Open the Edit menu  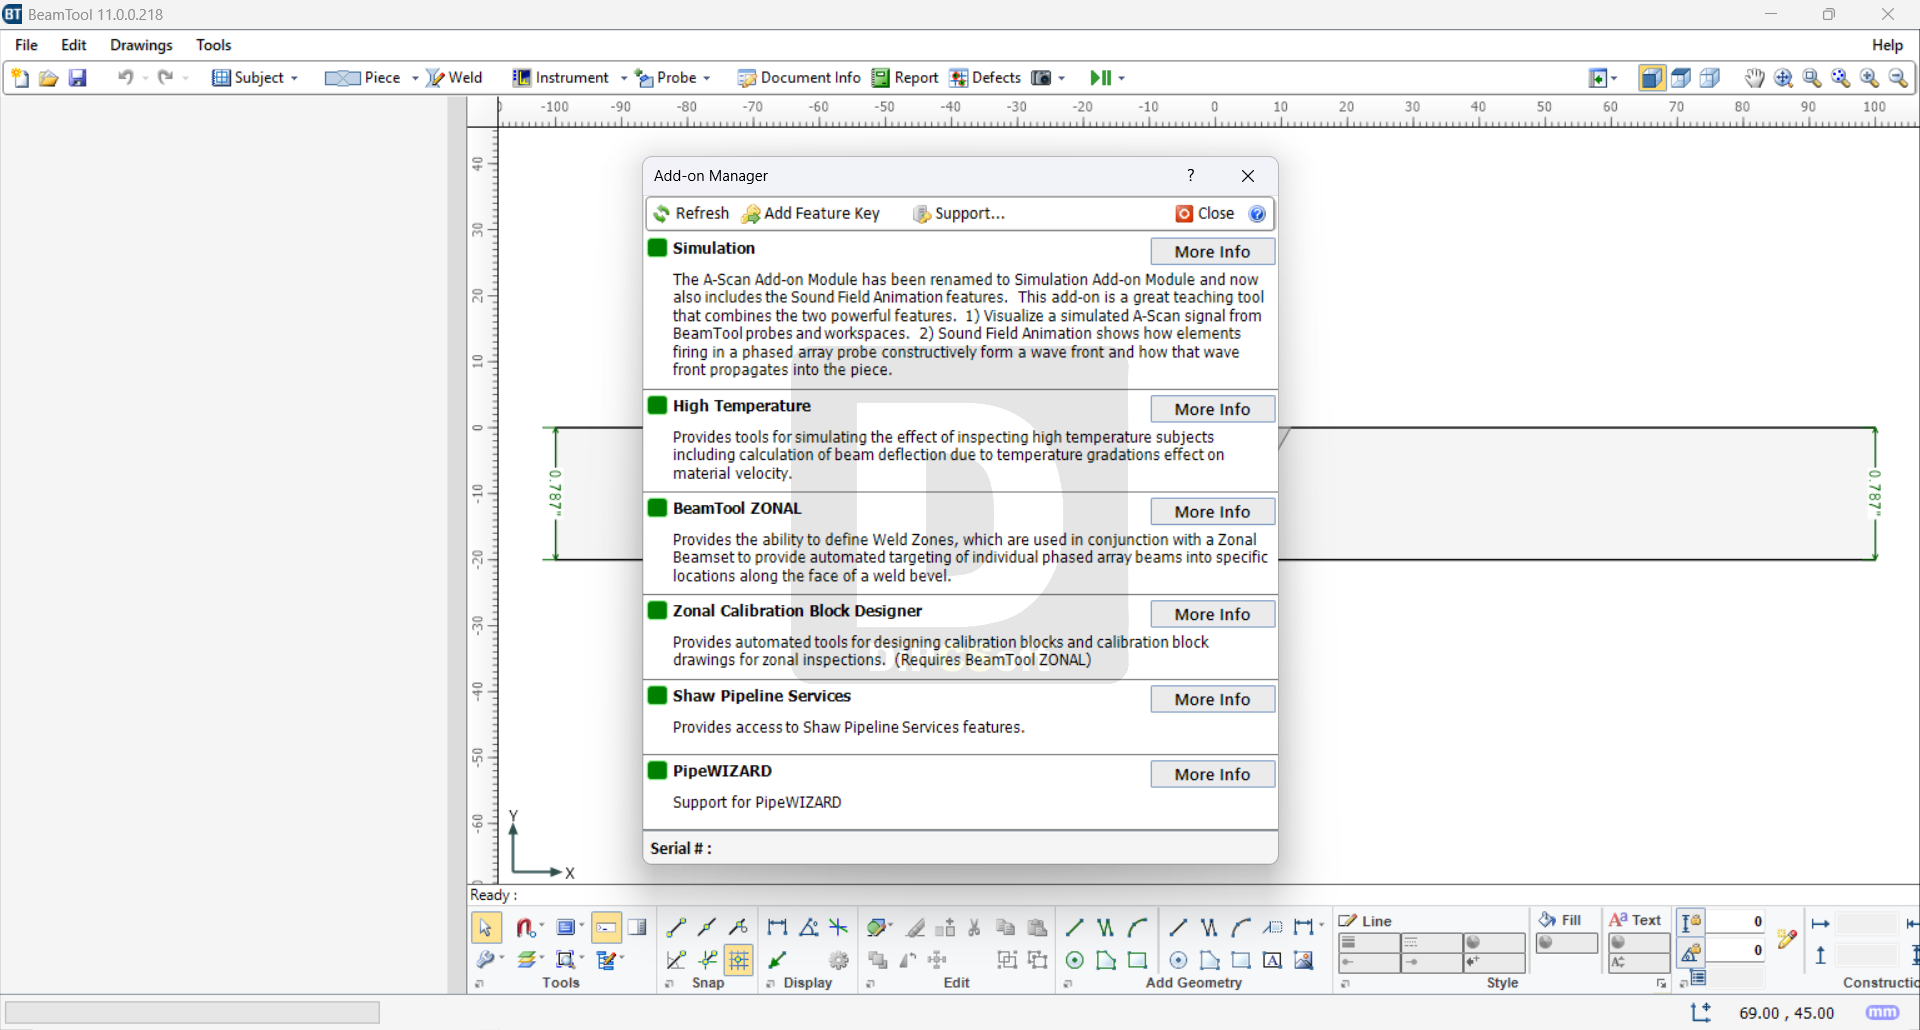[74, 45]
